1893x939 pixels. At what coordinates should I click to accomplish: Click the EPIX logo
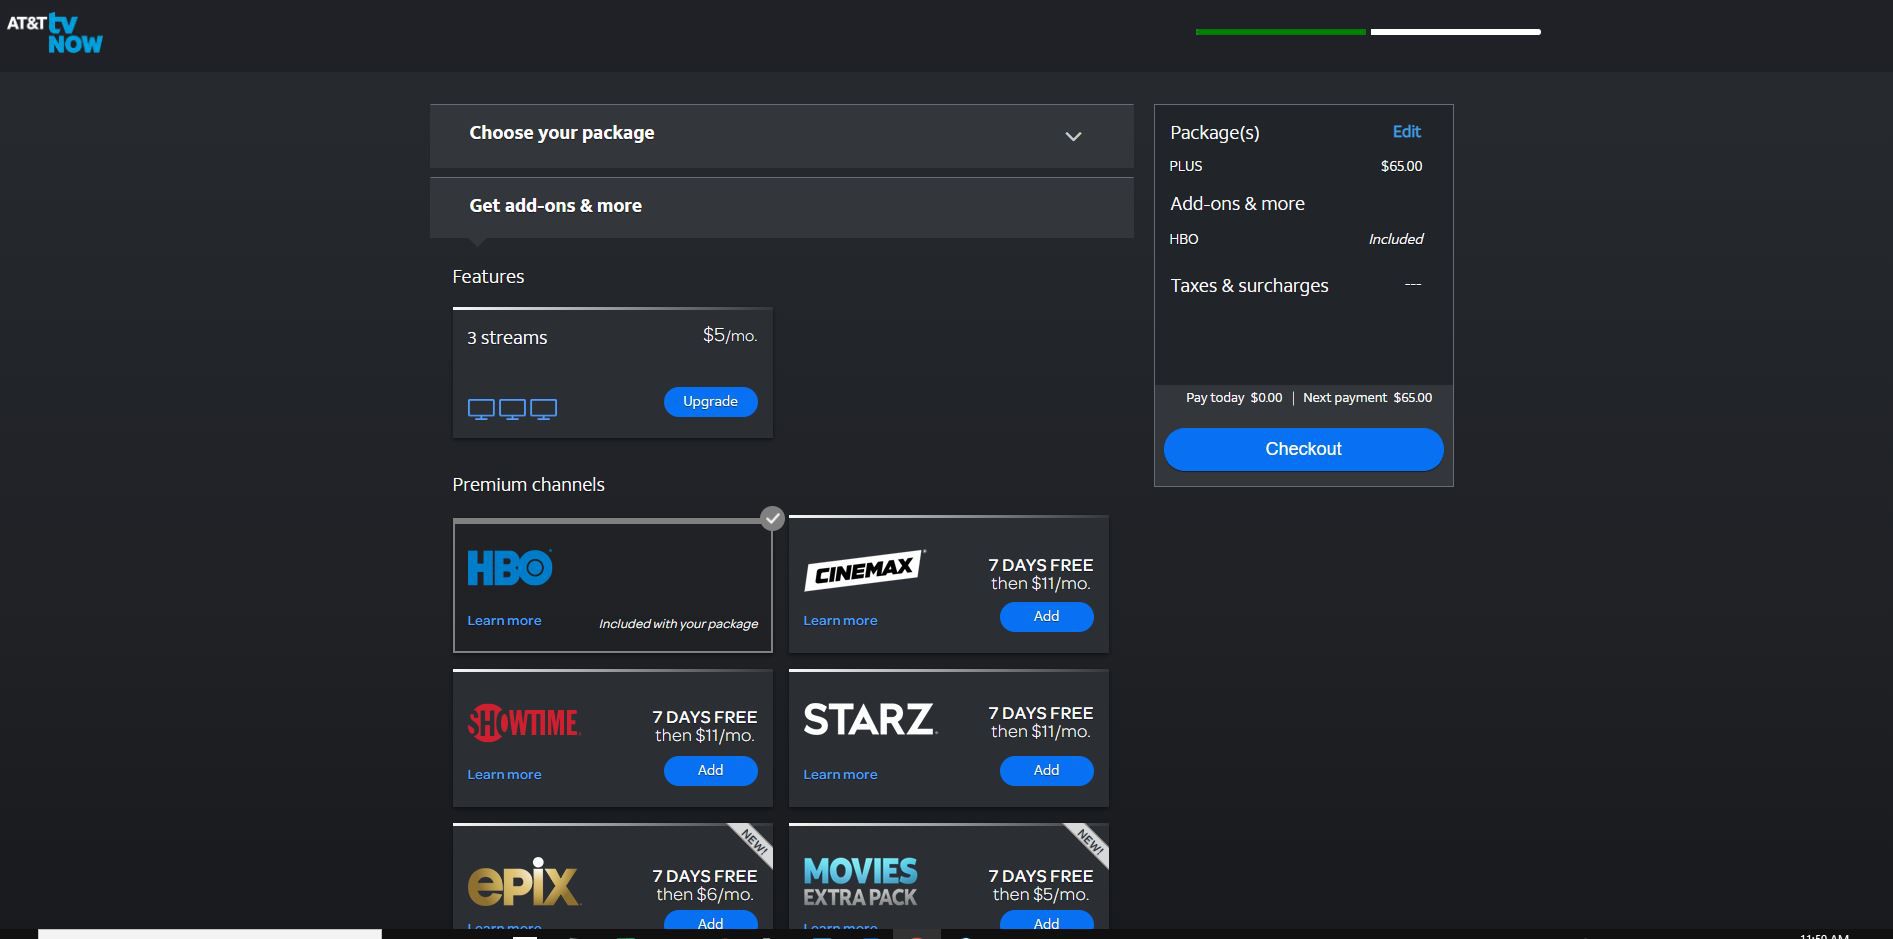(523, 881)
